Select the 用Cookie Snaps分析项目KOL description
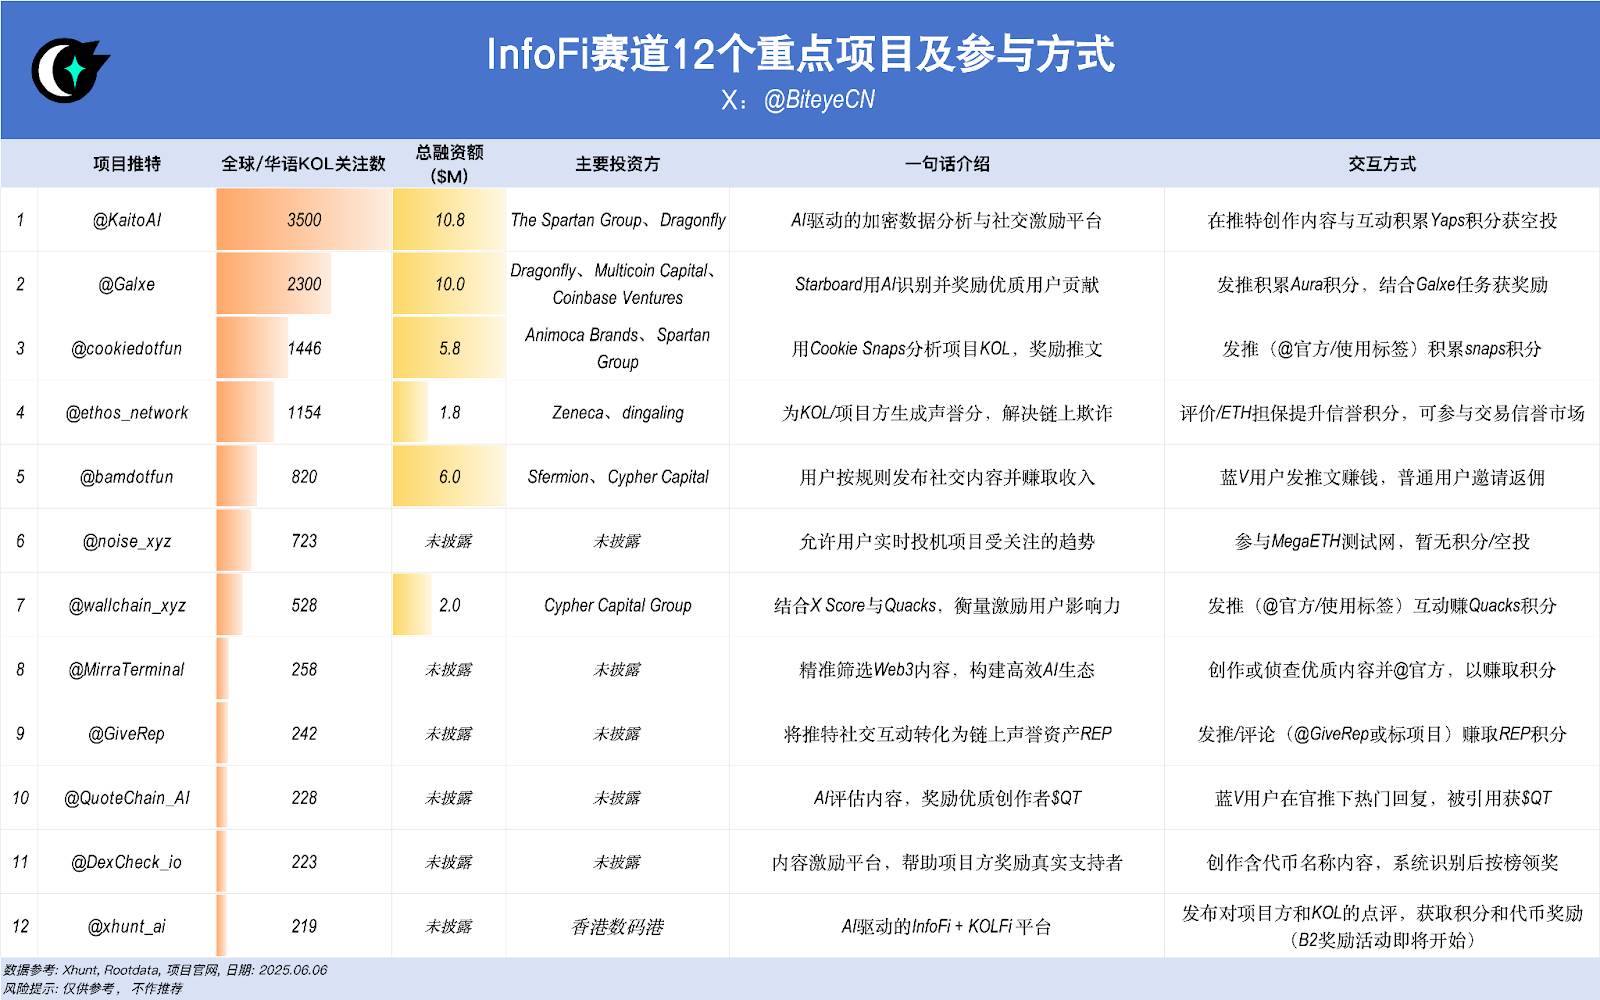This screenshot has height=1000, width=1600. (x=947, y=348)
